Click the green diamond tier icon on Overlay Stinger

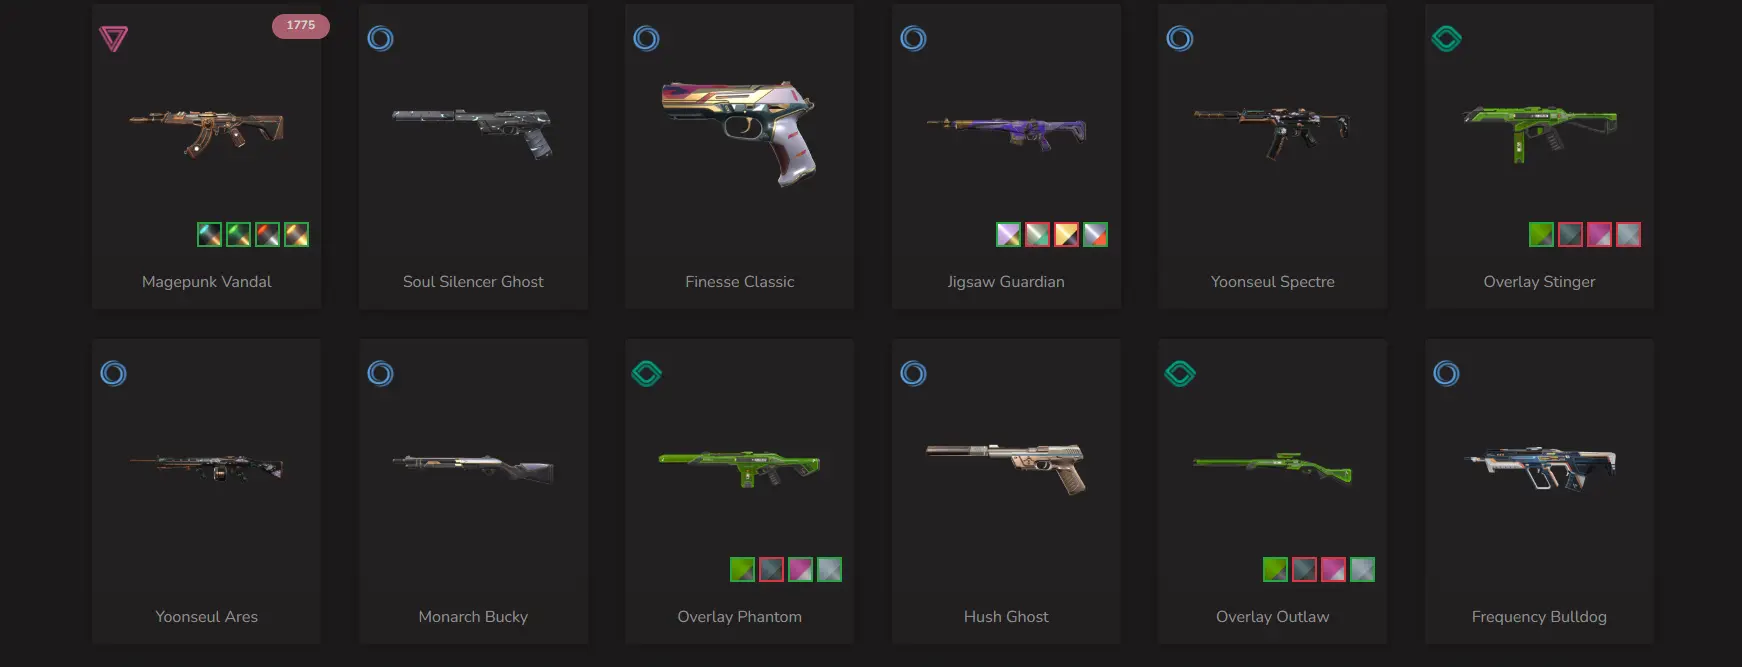coord(1446,39)
